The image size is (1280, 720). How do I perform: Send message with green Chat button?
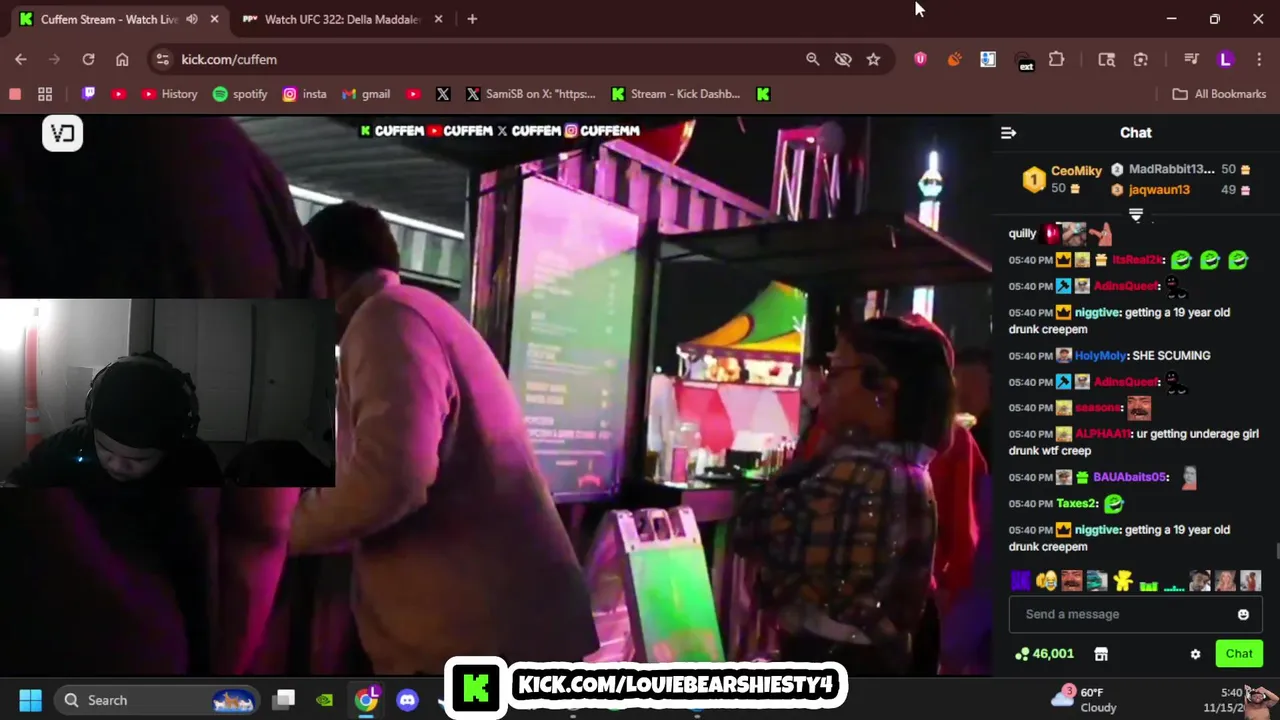point(1239,654)
